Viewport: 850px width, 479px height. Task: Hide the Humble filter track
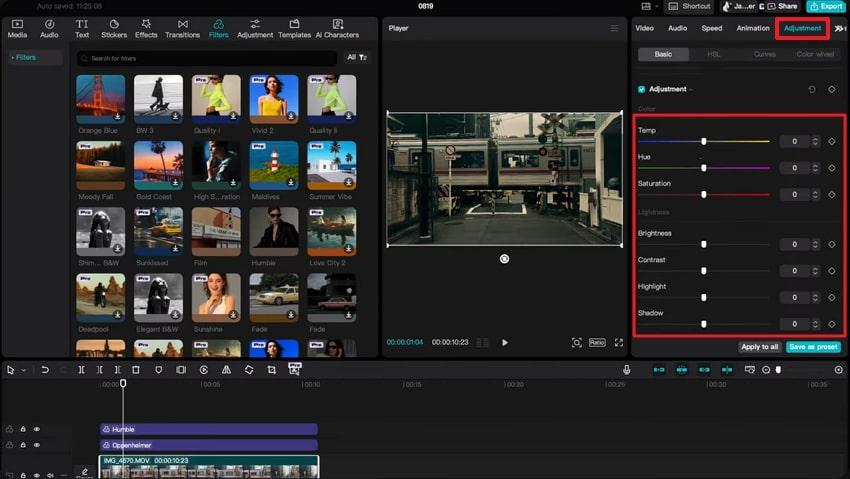[x=37, y=429]
